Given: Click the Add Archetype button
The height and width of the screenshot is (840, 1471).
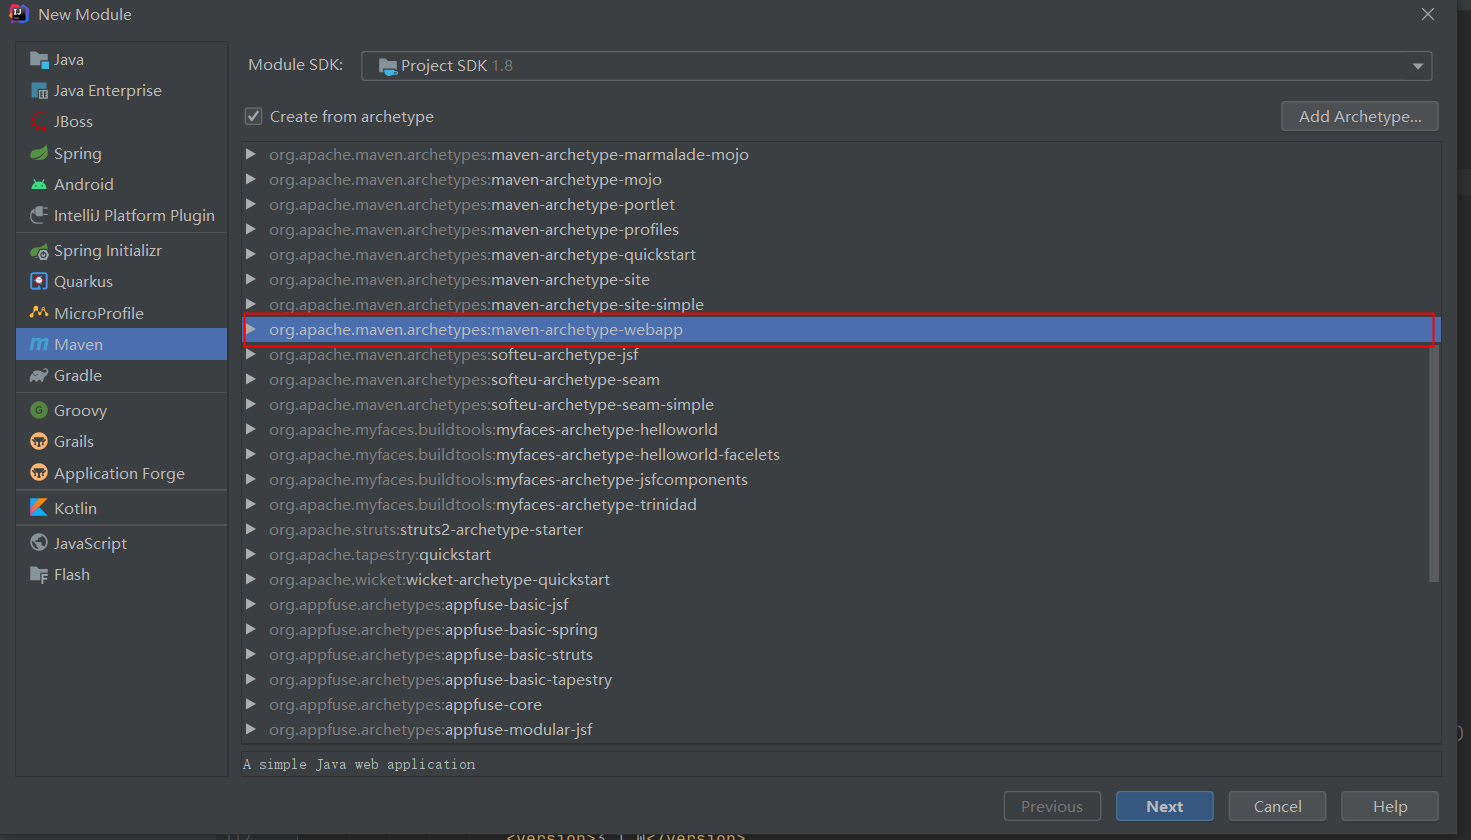Looking at the screenshot, I should [1360, 116].
